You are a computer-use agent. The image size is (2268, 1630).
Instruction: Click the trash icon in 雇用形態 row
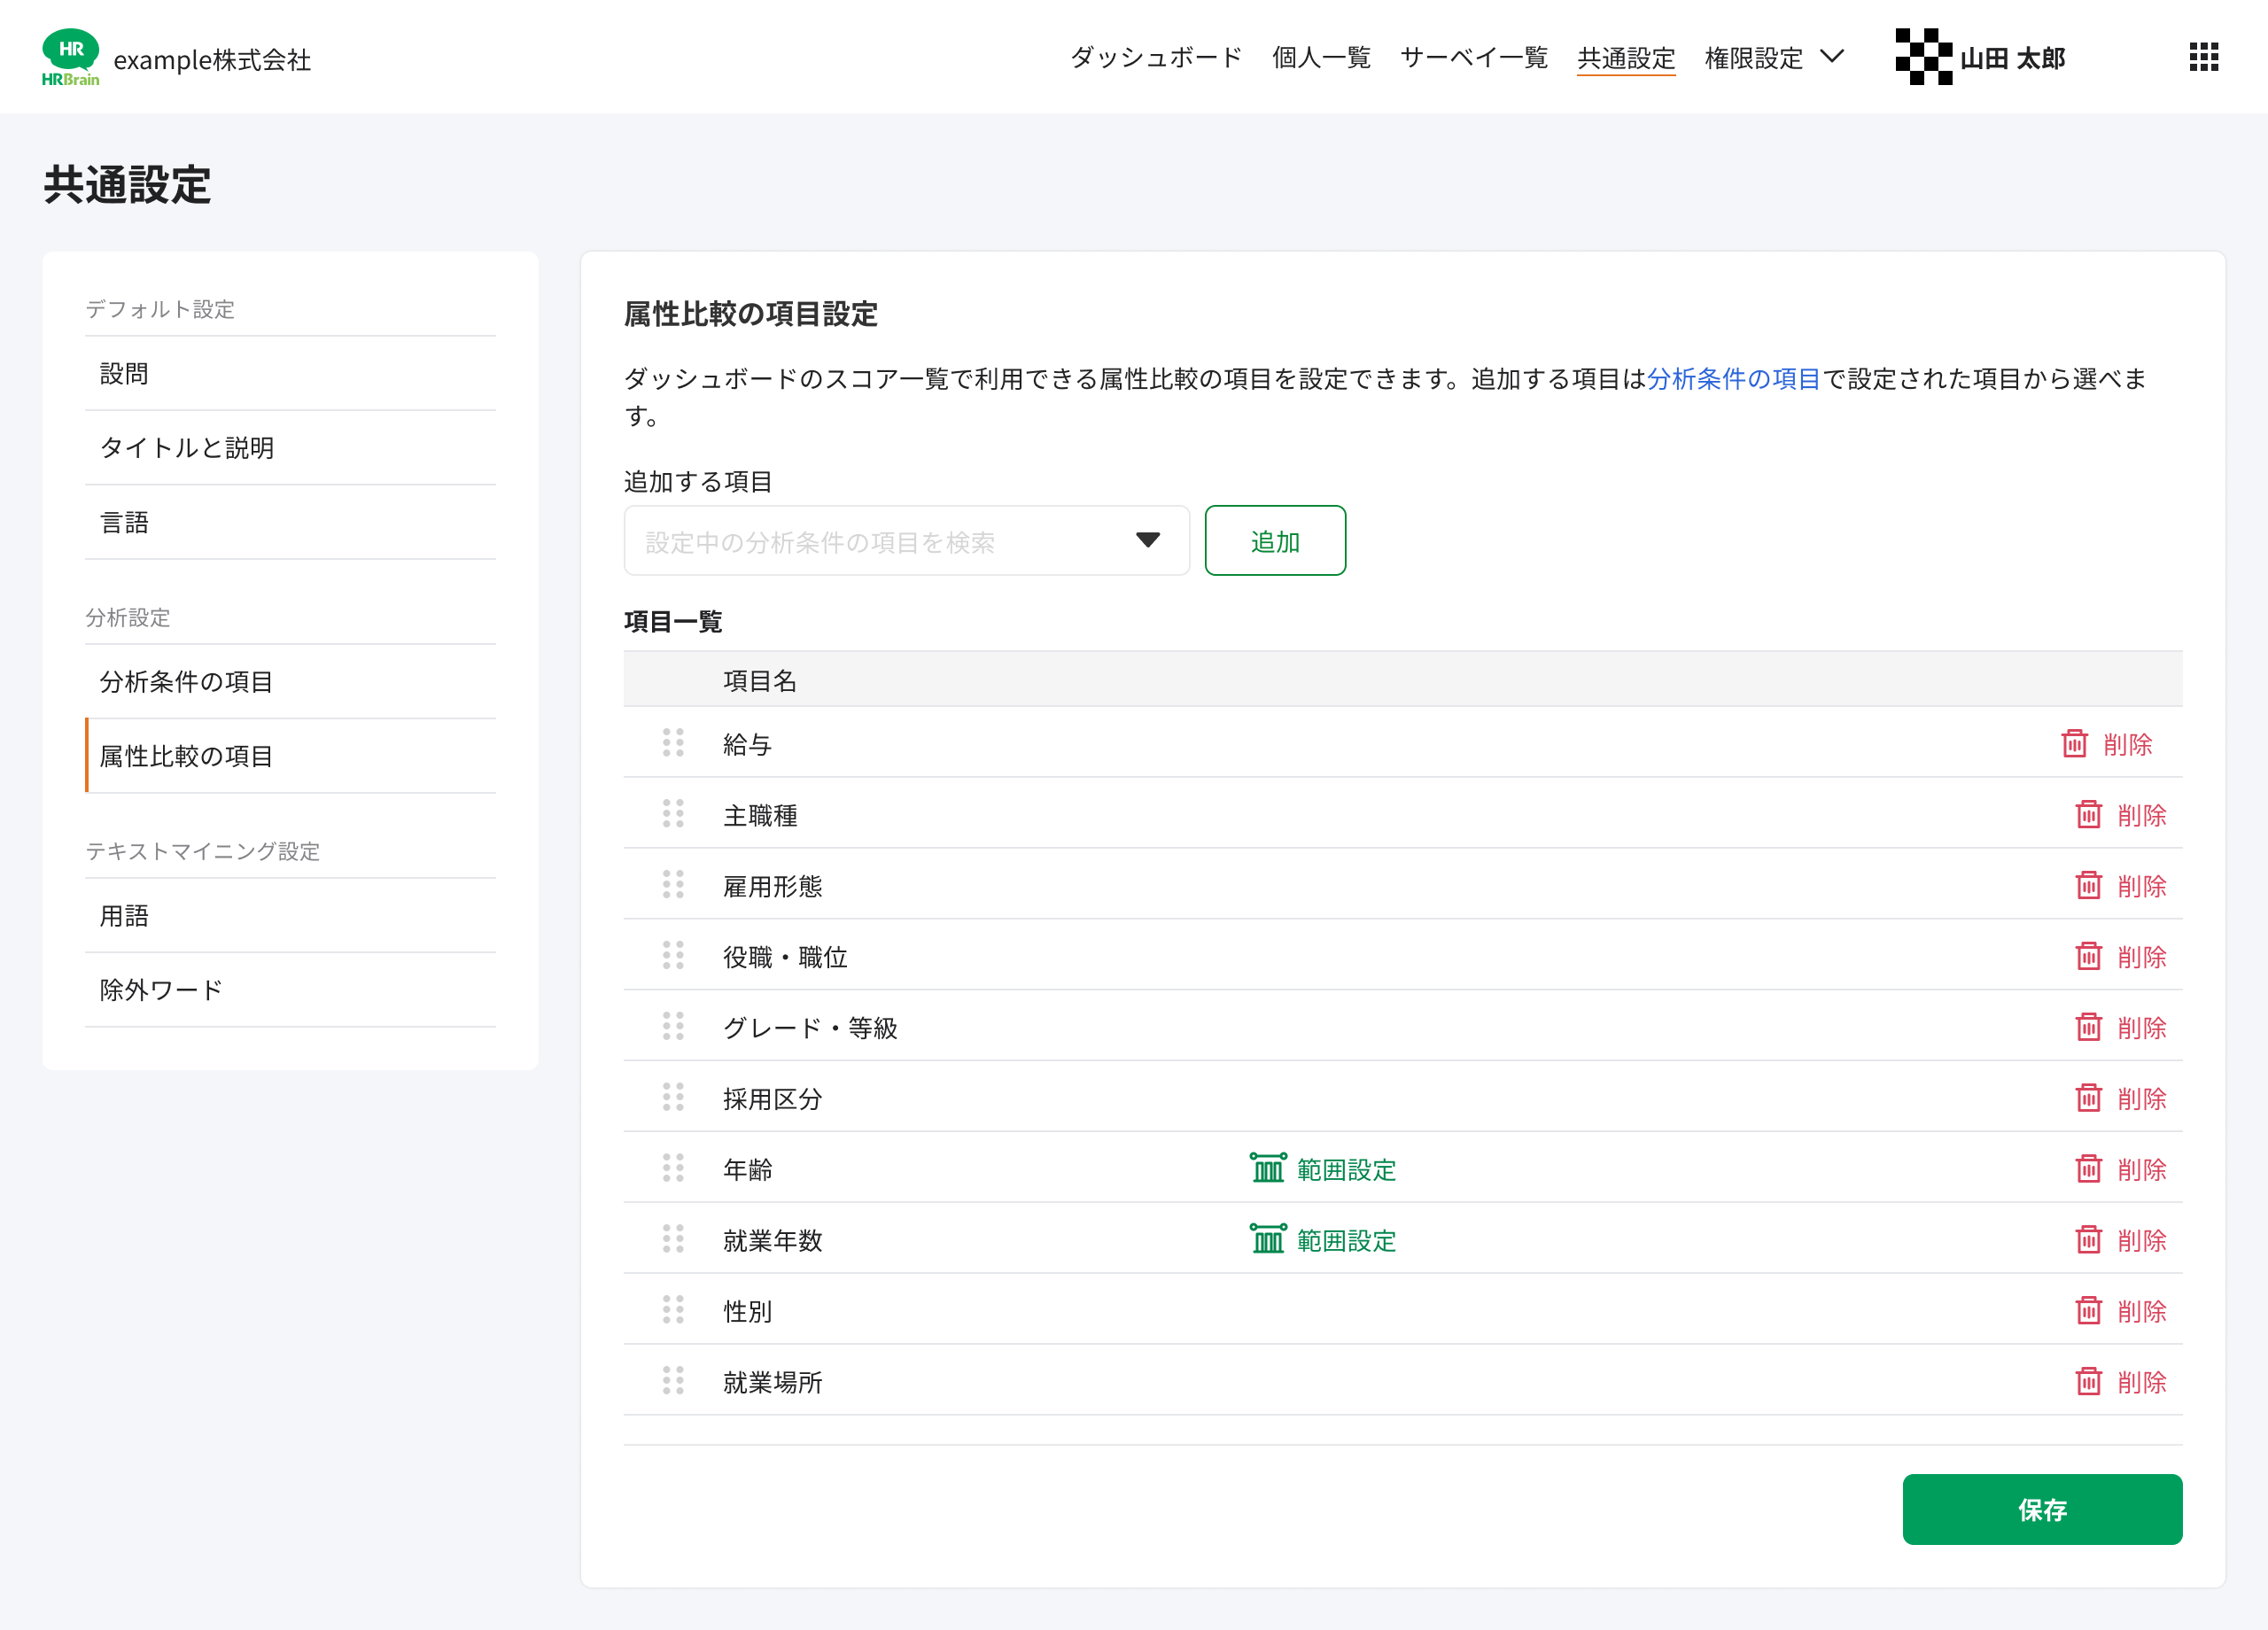click(2088, 885)
